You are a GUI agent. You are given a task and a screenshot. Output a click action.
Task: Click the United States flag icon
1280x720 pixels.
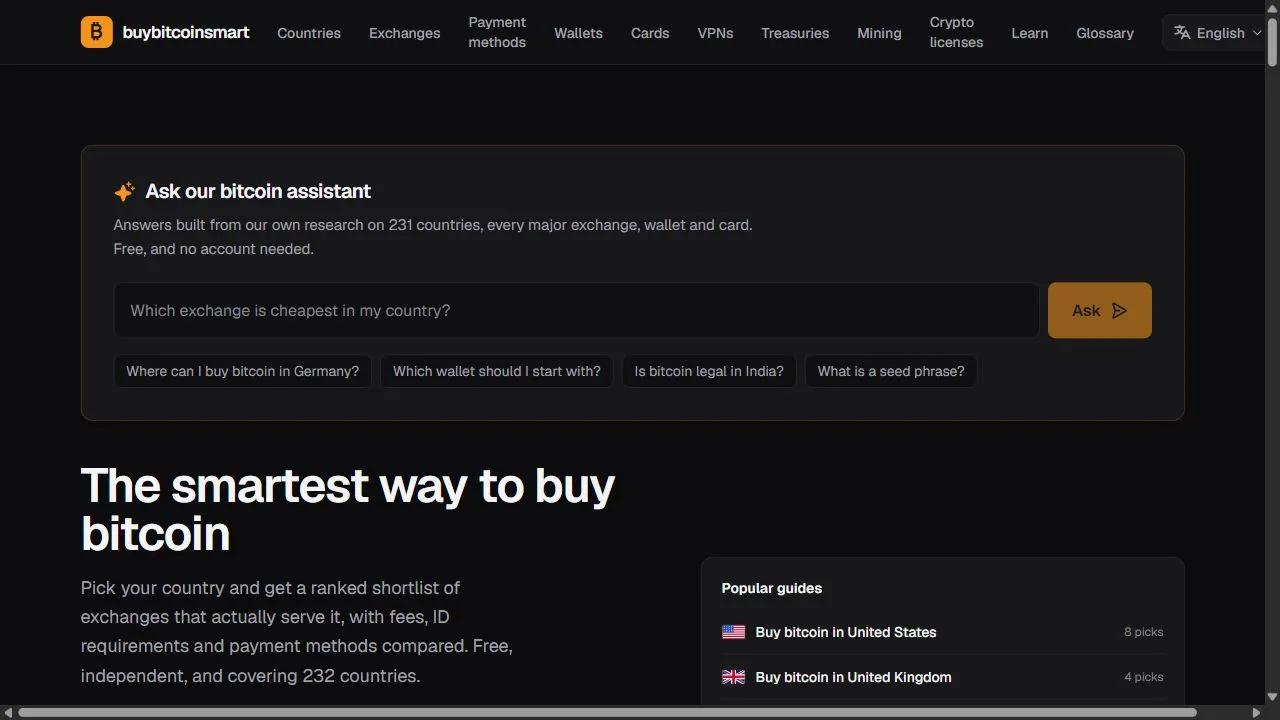click(x=733, y=632)
